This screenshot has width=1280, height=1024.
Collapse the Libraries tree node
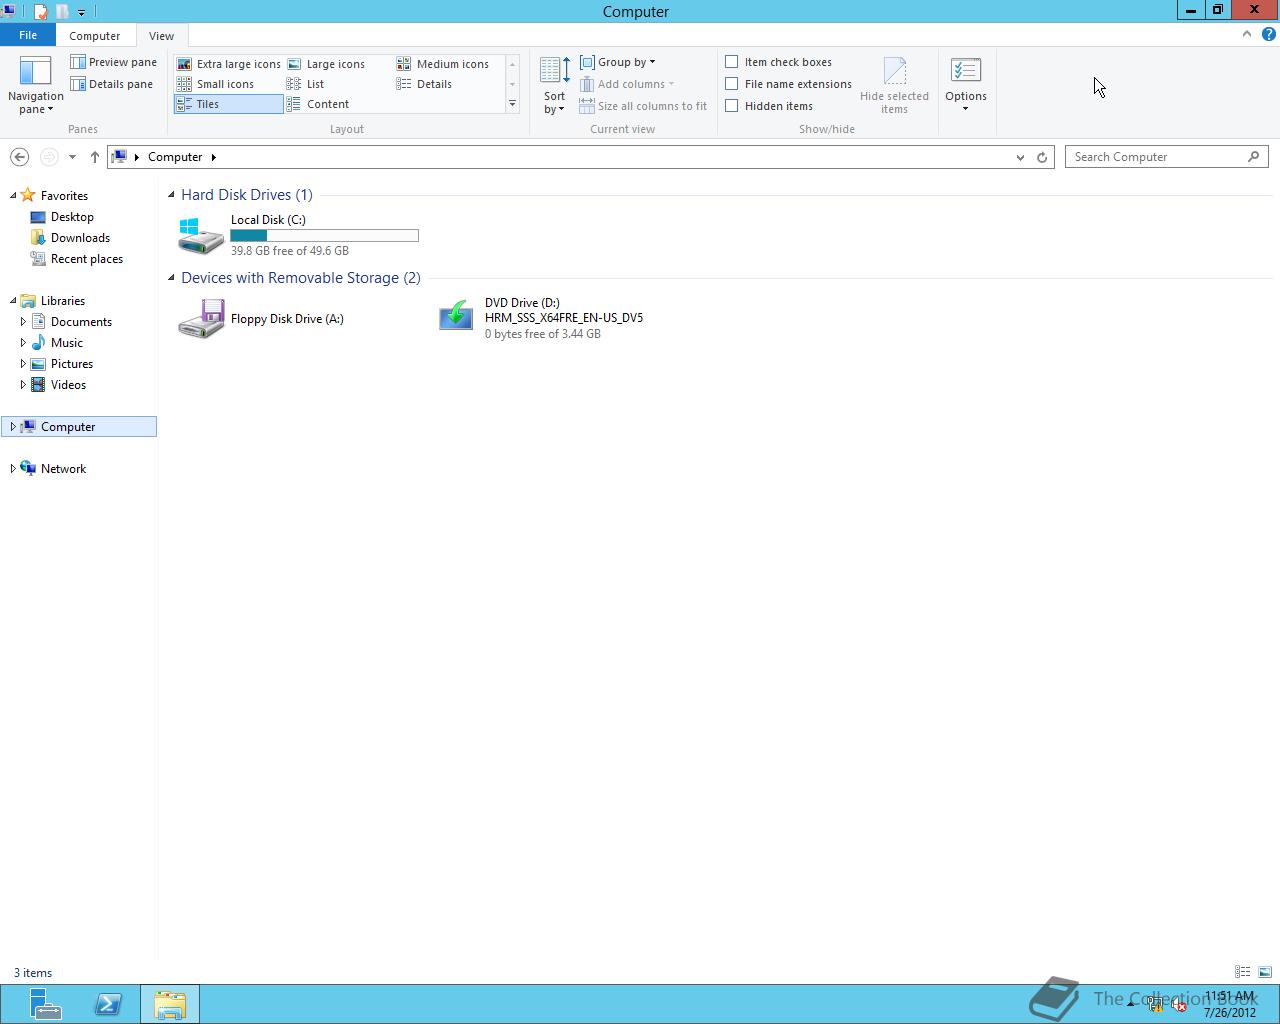pyautogui.click(x=13, y=301)
